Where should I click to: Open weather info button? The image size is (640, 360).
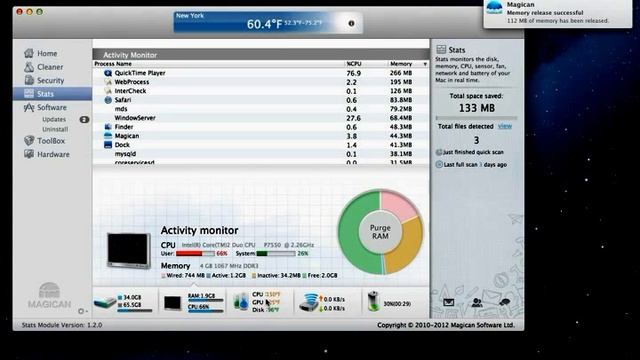click(351, 23)
